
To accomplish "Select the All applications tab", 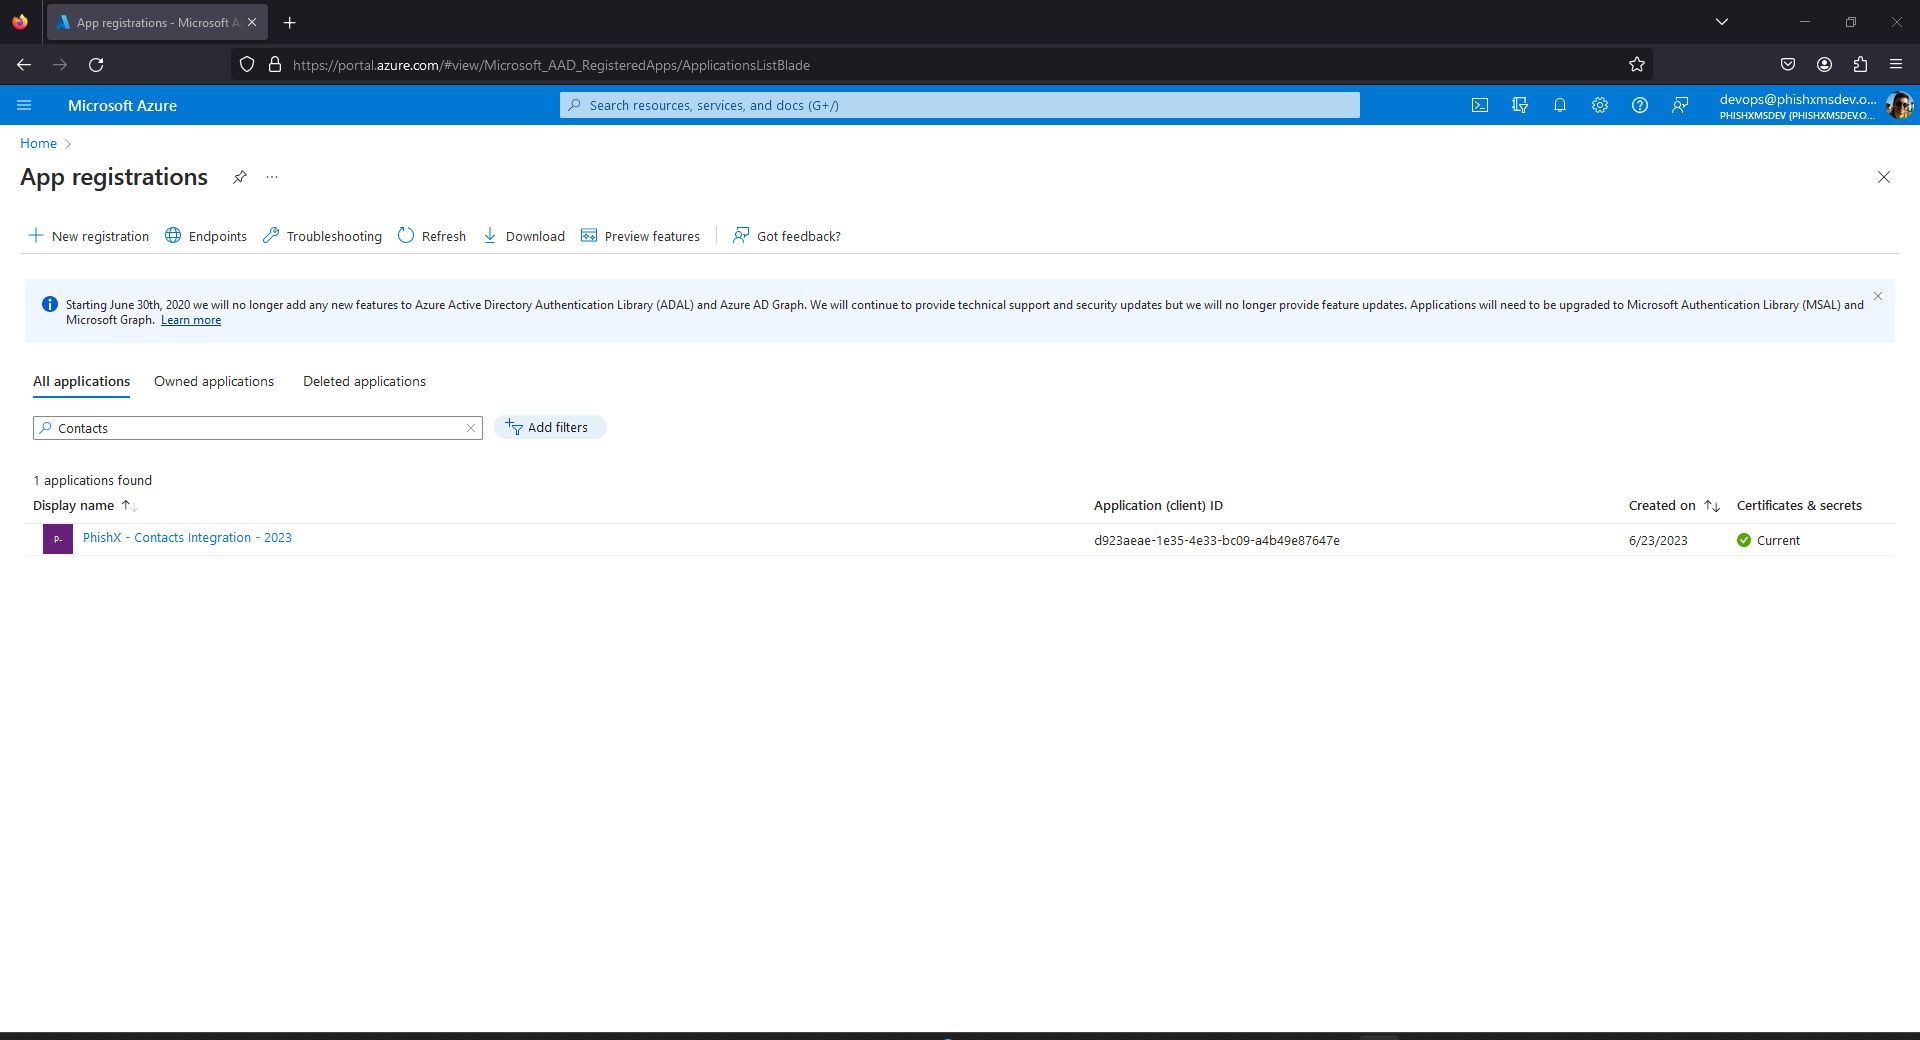I will 81,381.
